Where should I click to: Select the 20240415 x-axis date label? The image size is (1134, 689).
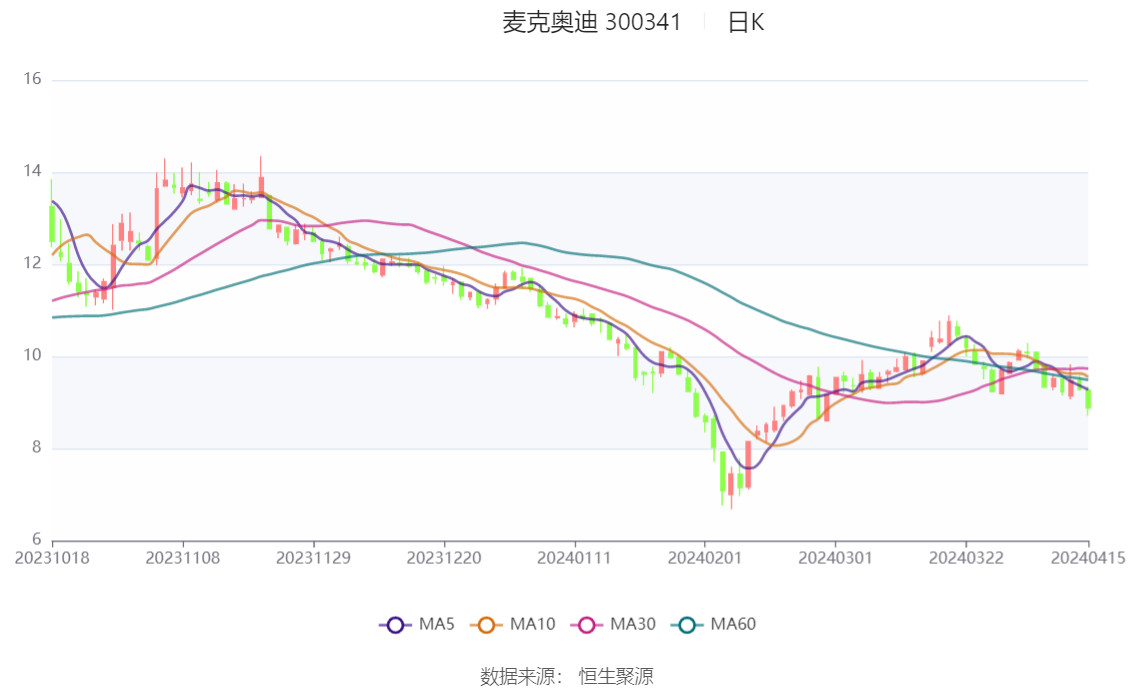1088,558
